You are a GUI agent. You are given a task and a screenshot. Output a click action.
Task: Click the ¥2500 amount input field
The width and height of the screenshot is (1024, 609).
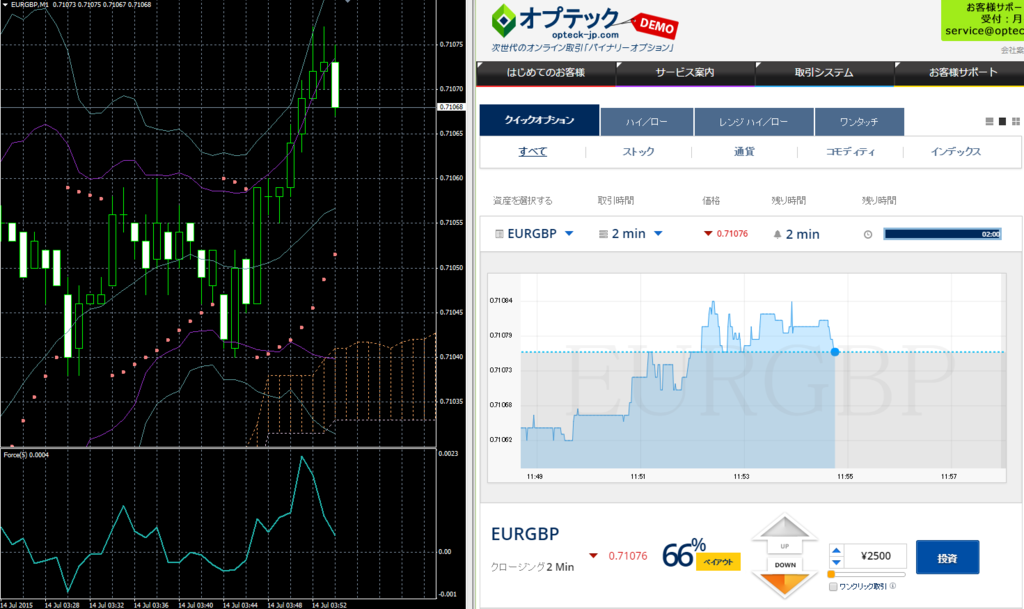pos(875,556)
